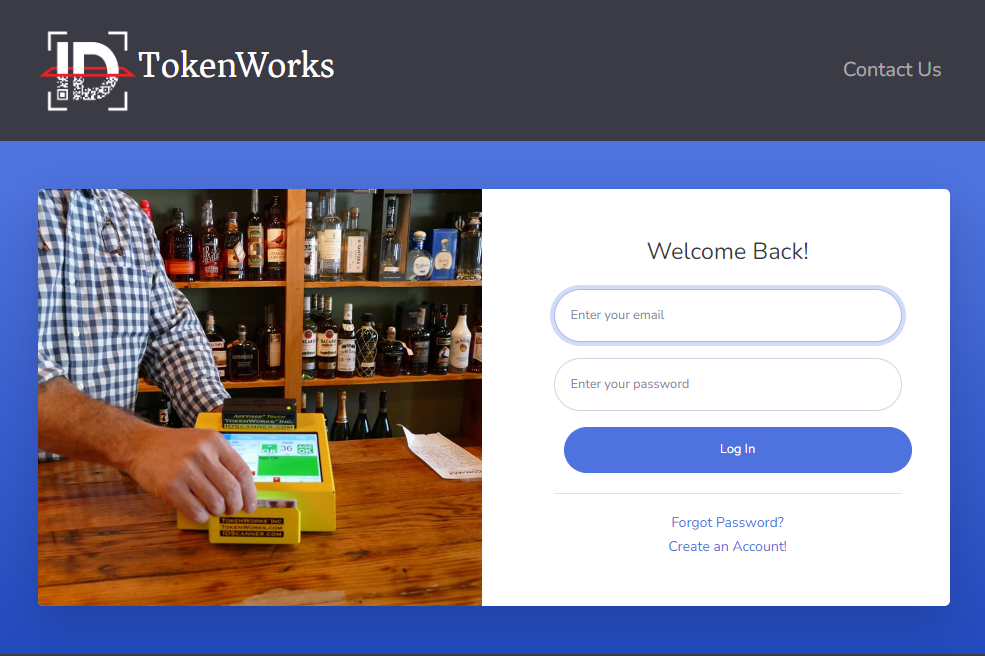
Task: Click the champagne bottles behind the scanner
Action: pos(361,415)
